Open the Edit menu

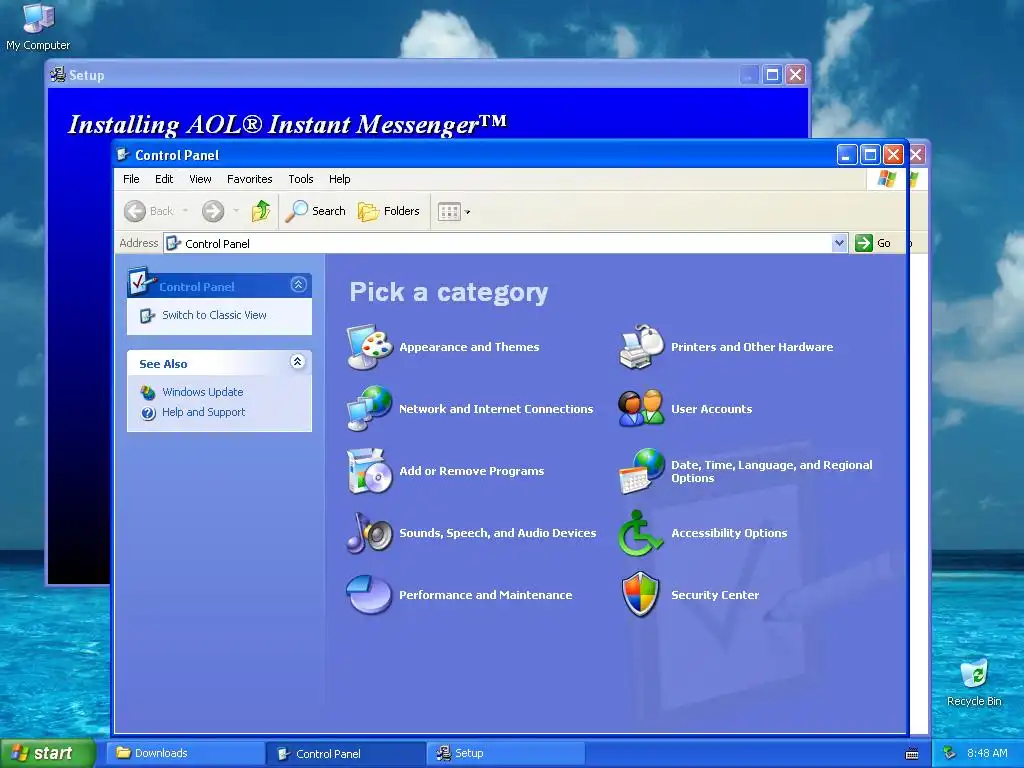tap(164, 179)
